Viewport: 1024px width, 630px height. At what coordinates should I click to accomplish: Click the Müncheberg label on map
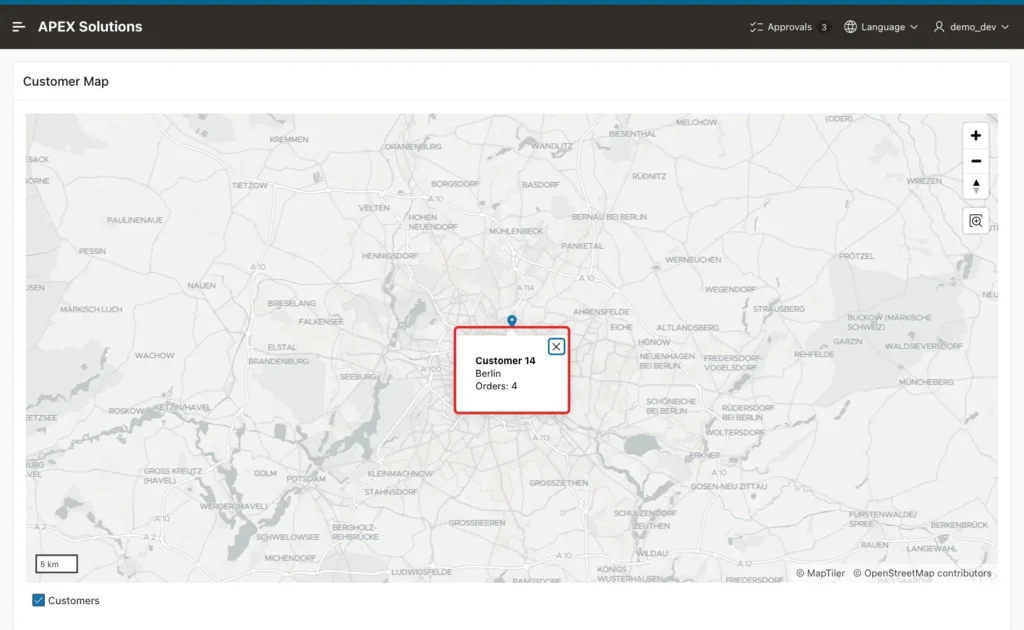tap(926, 382)
